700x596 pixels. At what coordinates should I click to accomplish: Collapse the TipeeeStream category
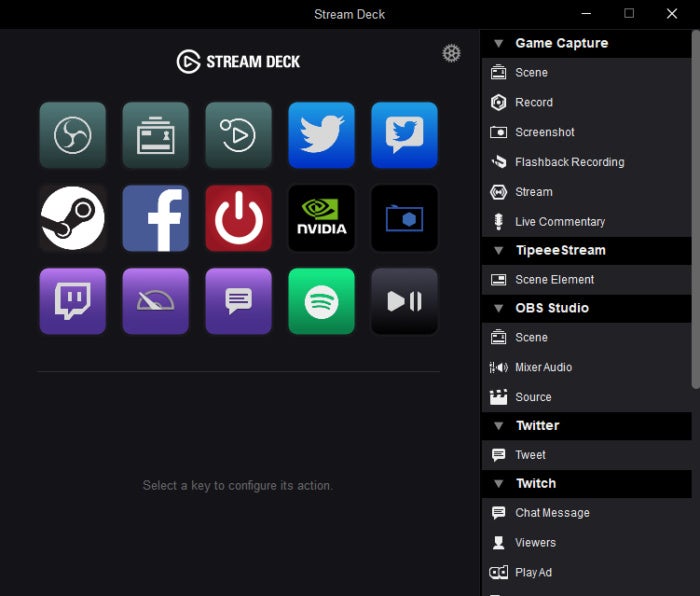coord(499,250)
